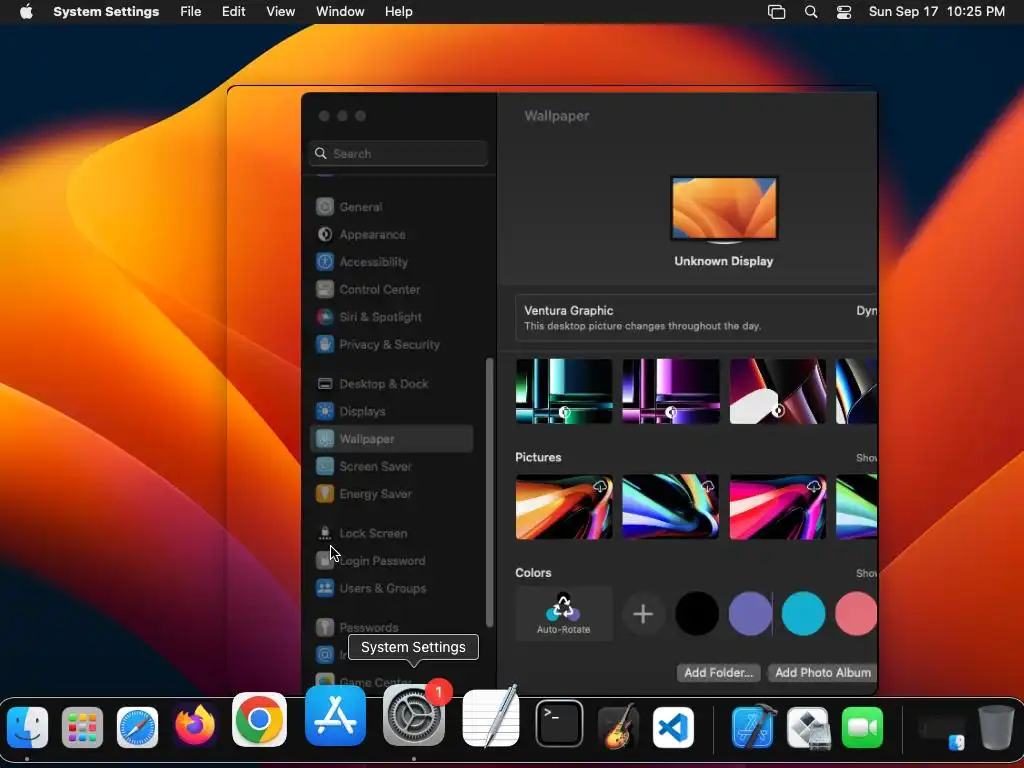Launch Firefox from the Dock

pyautogui.click(x=195, y=726)
